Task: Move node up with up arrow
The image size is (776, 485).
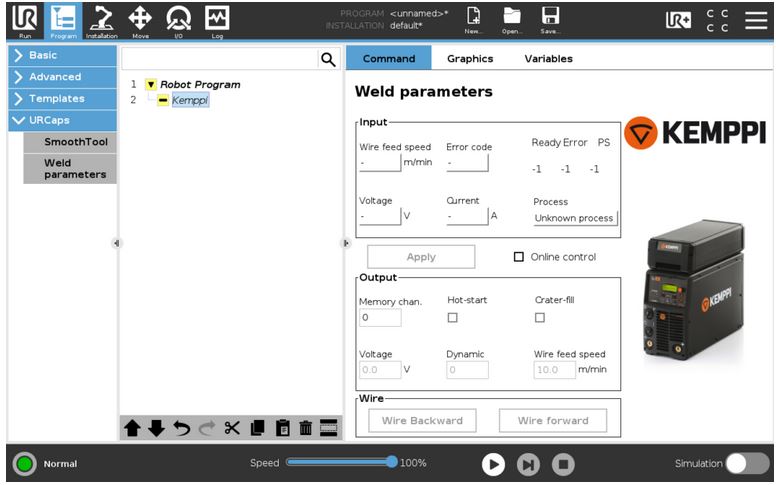Action: click(x=132, y=428)
